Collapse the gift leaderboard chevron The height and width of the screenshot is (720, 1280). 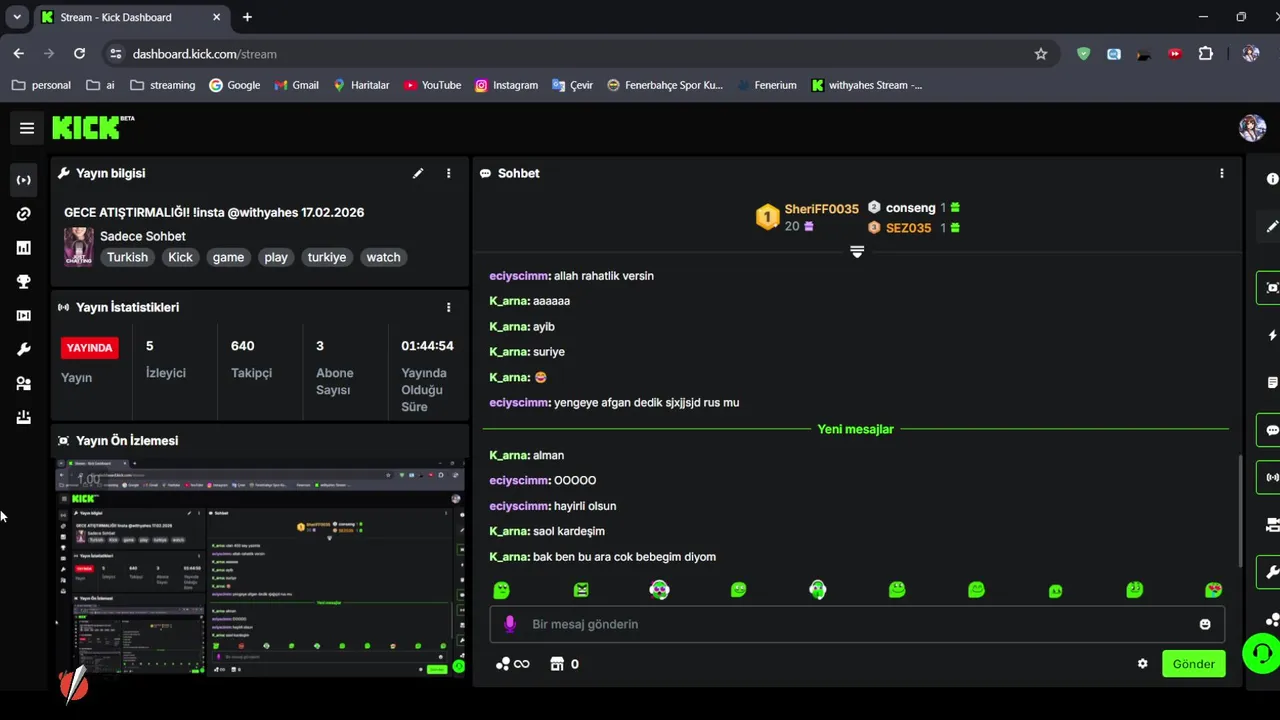(857, 252)
